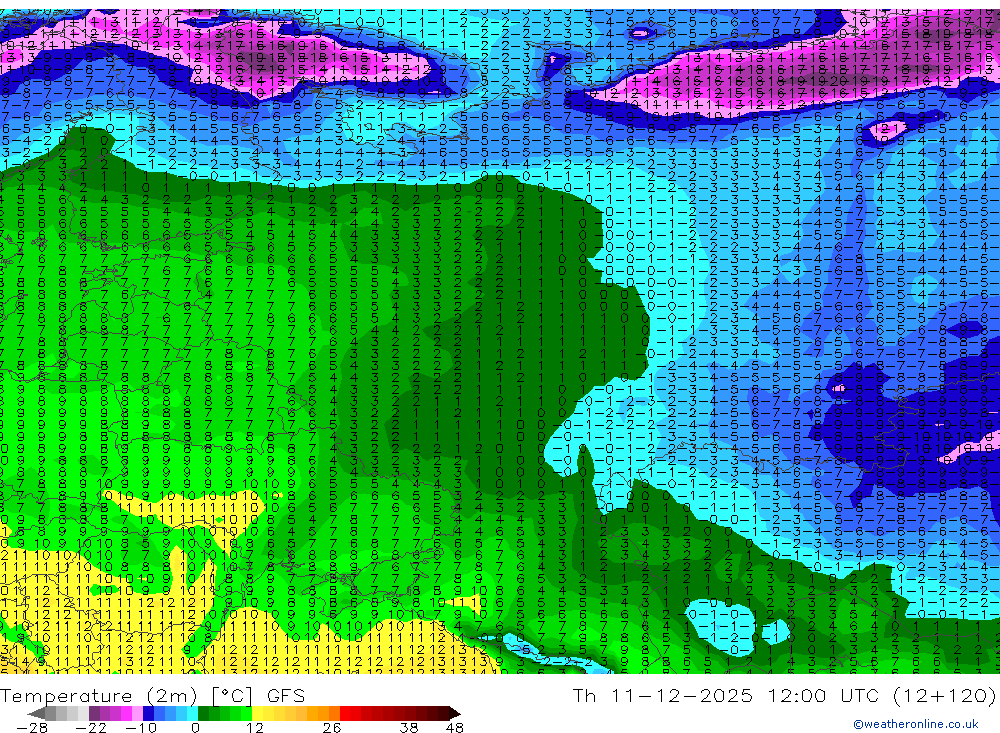Screen dimensions: 1000x733
Task: Click the bright red legend swatch at 26
Action: click(x=345, y=713)
